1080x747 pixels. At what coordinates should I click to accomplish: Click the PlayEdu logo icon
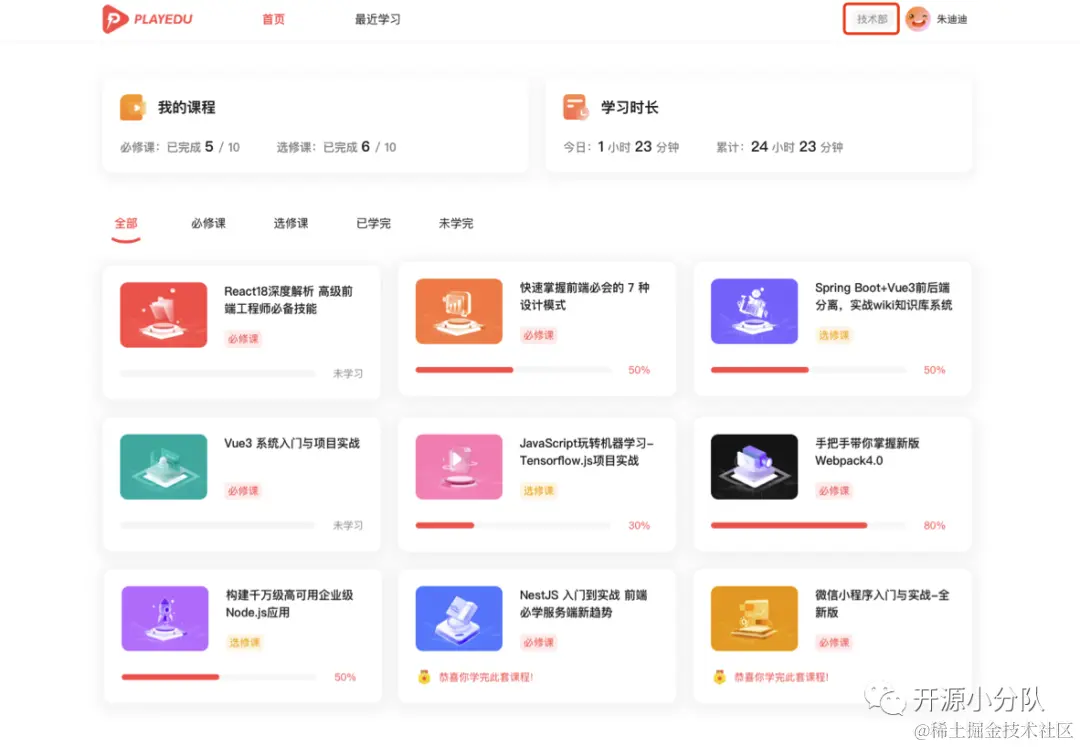[113, 18]
